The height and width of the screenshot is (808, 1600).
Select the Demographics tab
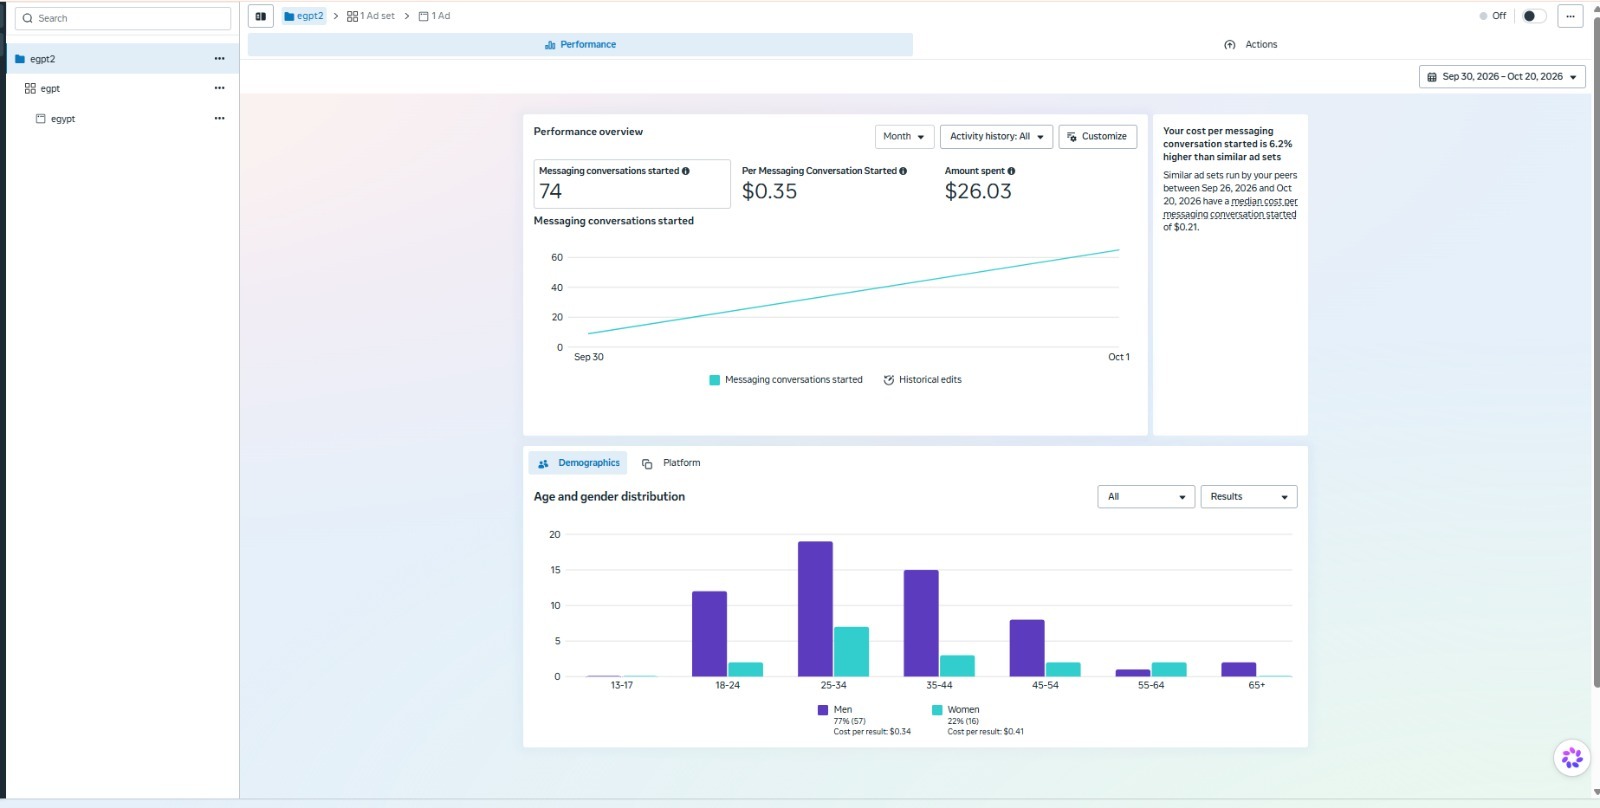(x=578, y=463)
